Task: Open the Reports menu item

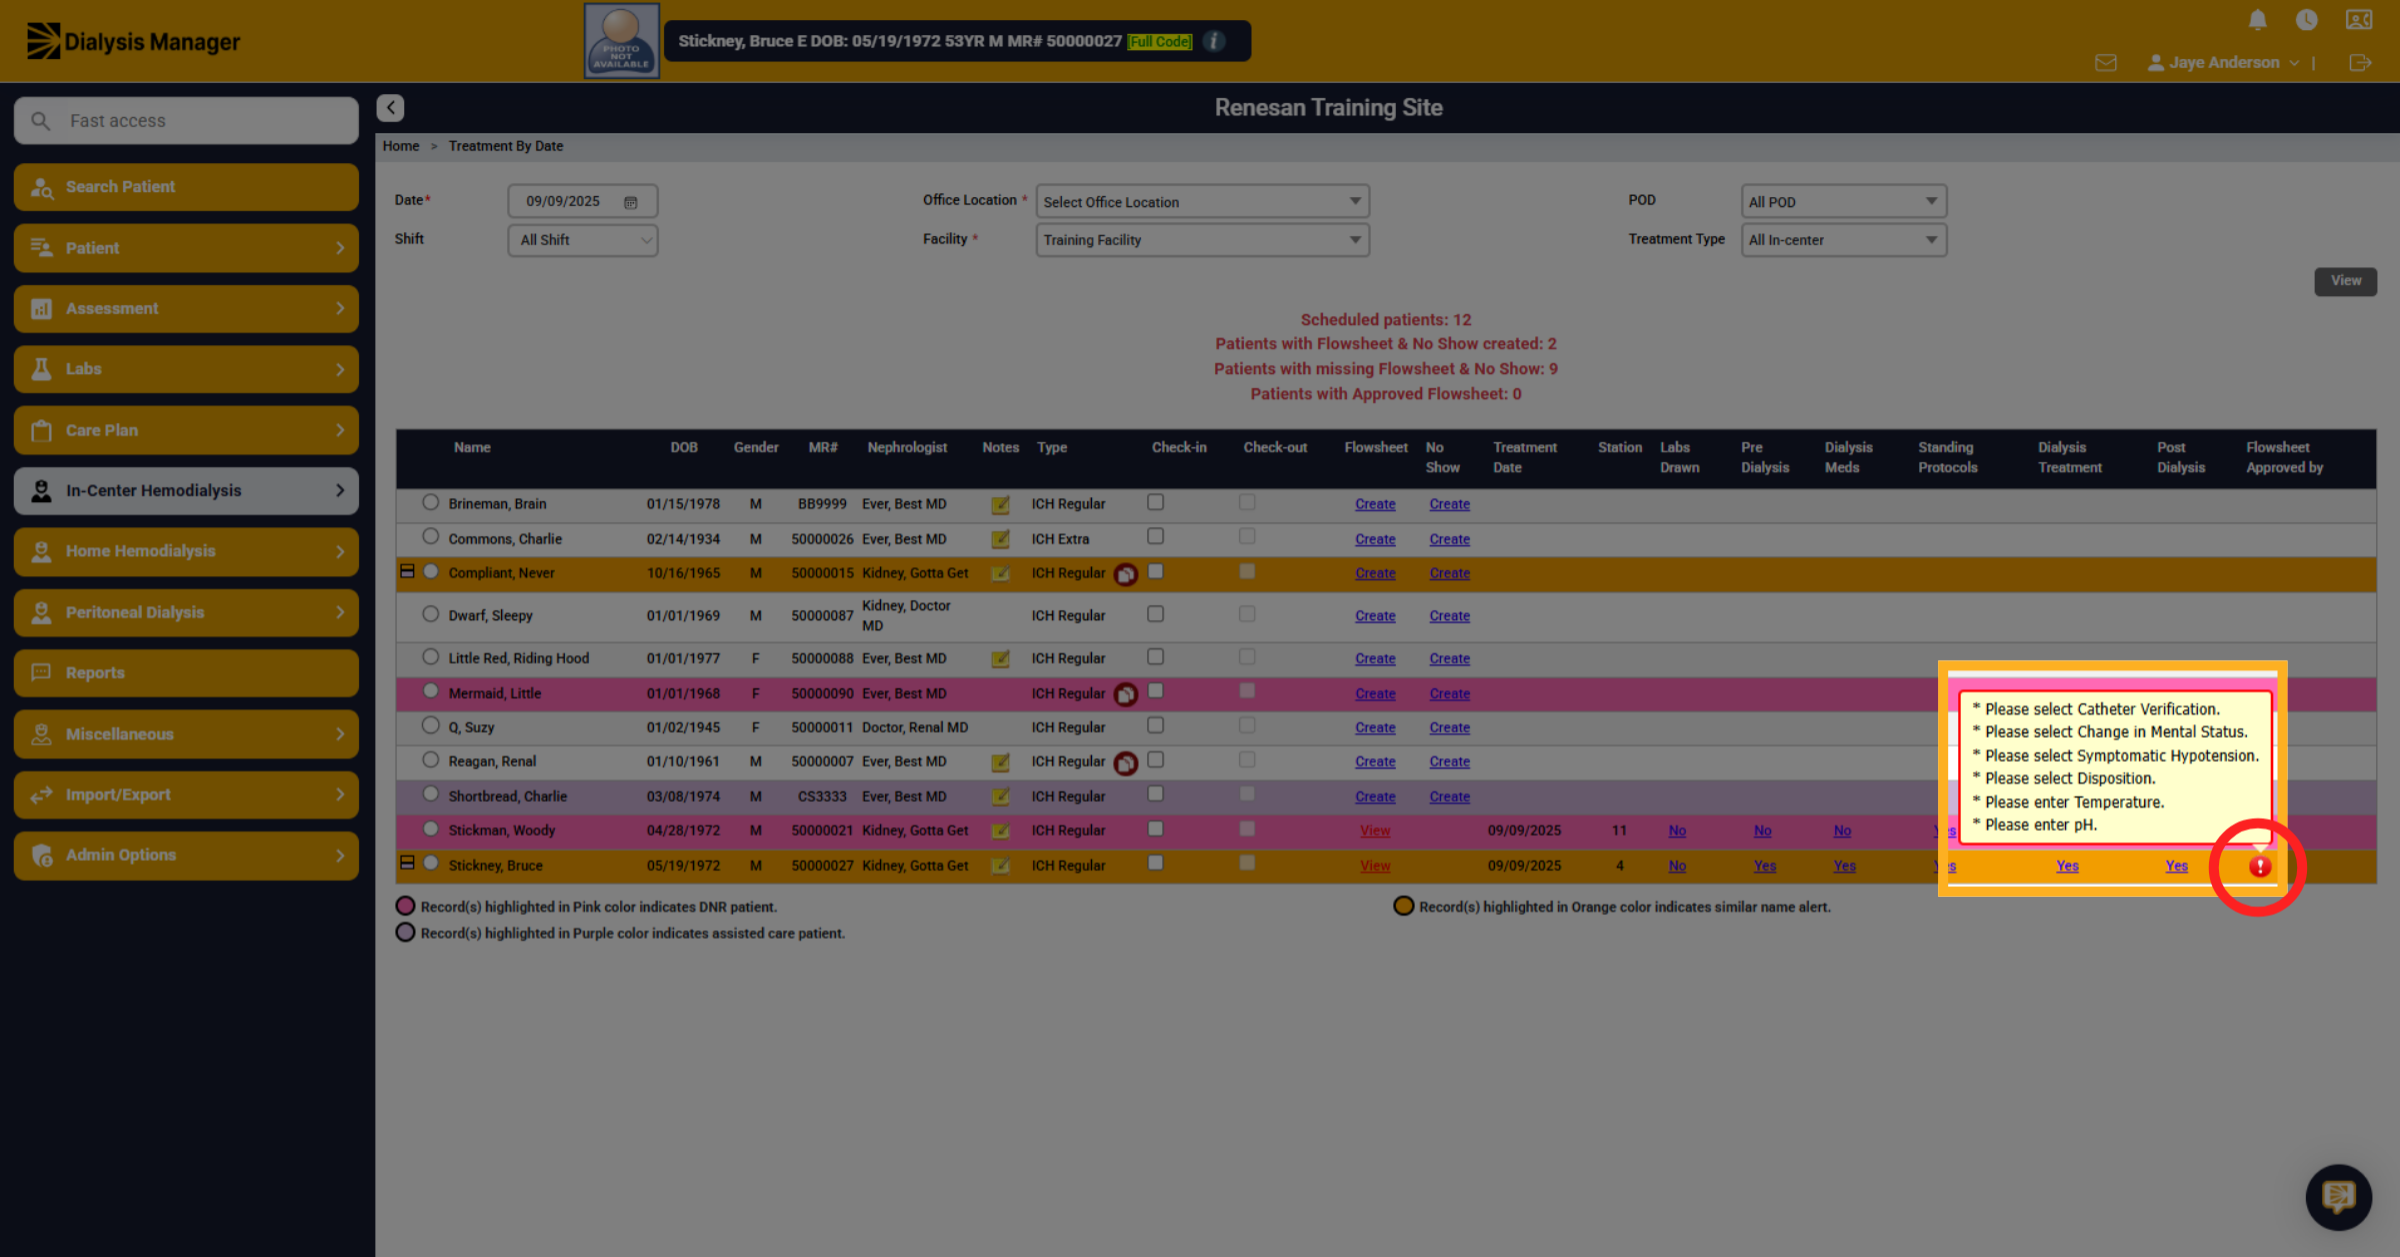Action: coord(186,673)
